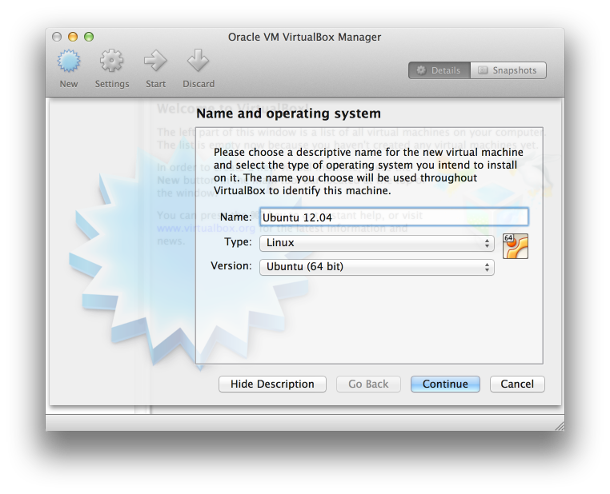
Task: Click the Name field containing Ubuntu 12.04
Action: click(x=394, y=217)
